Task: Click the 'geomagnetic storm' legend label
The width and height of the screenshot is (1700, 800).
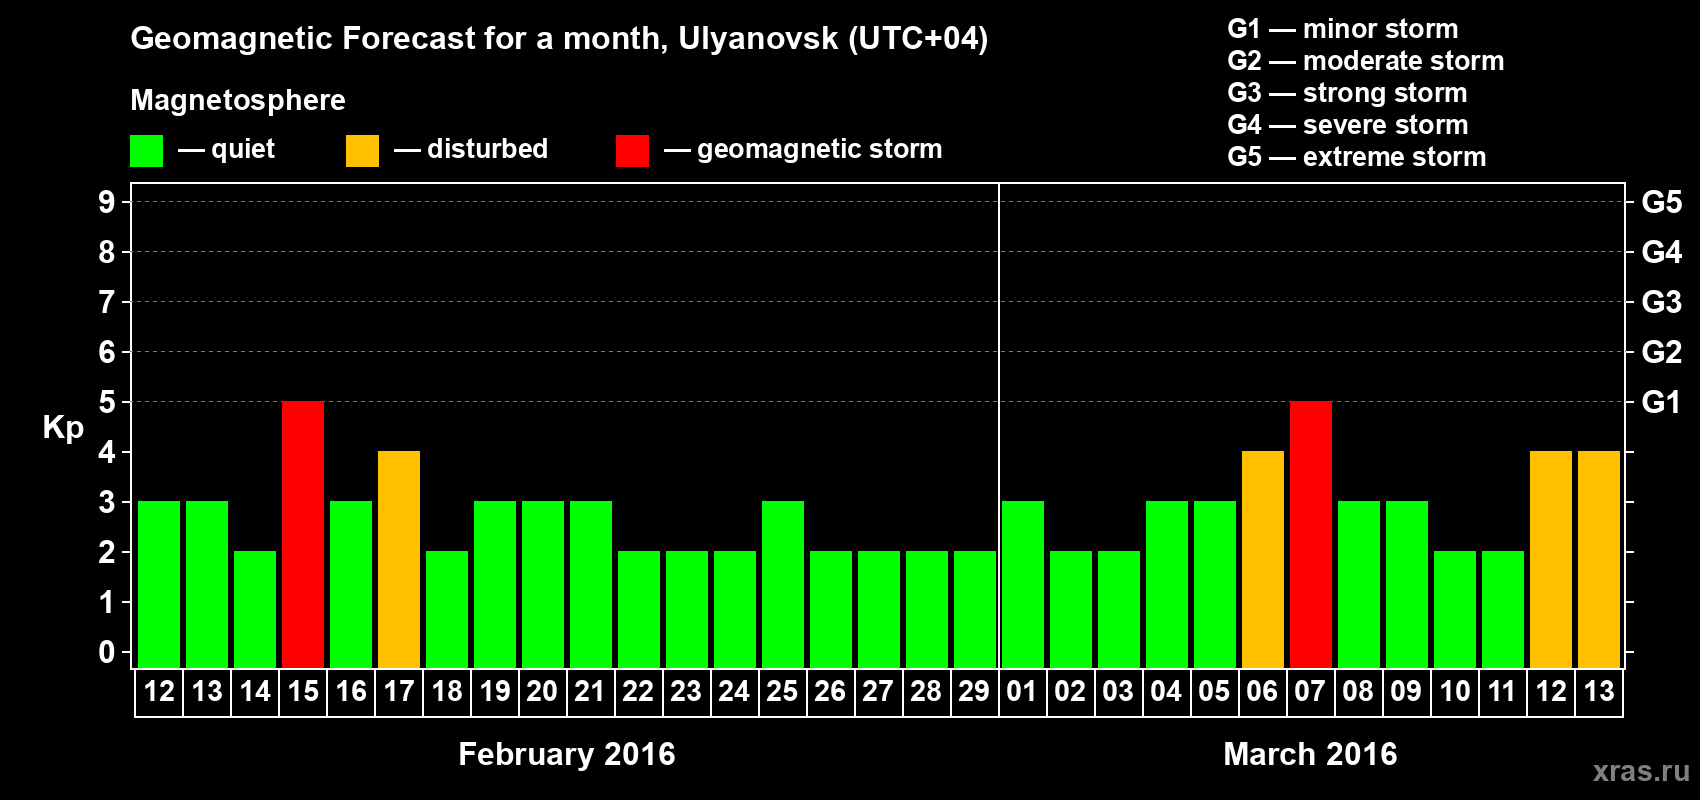Action: [x=819, y=150]
